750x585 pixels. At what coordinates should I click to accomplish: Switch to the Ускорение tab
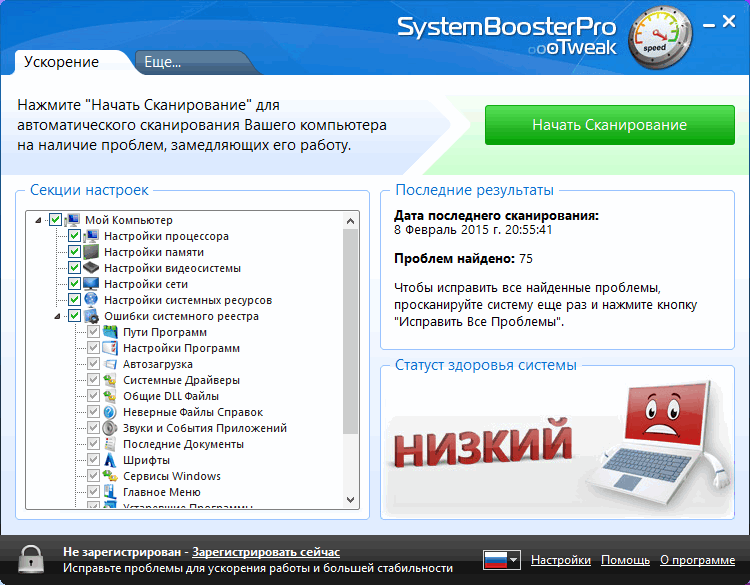[x=62, y=62]
